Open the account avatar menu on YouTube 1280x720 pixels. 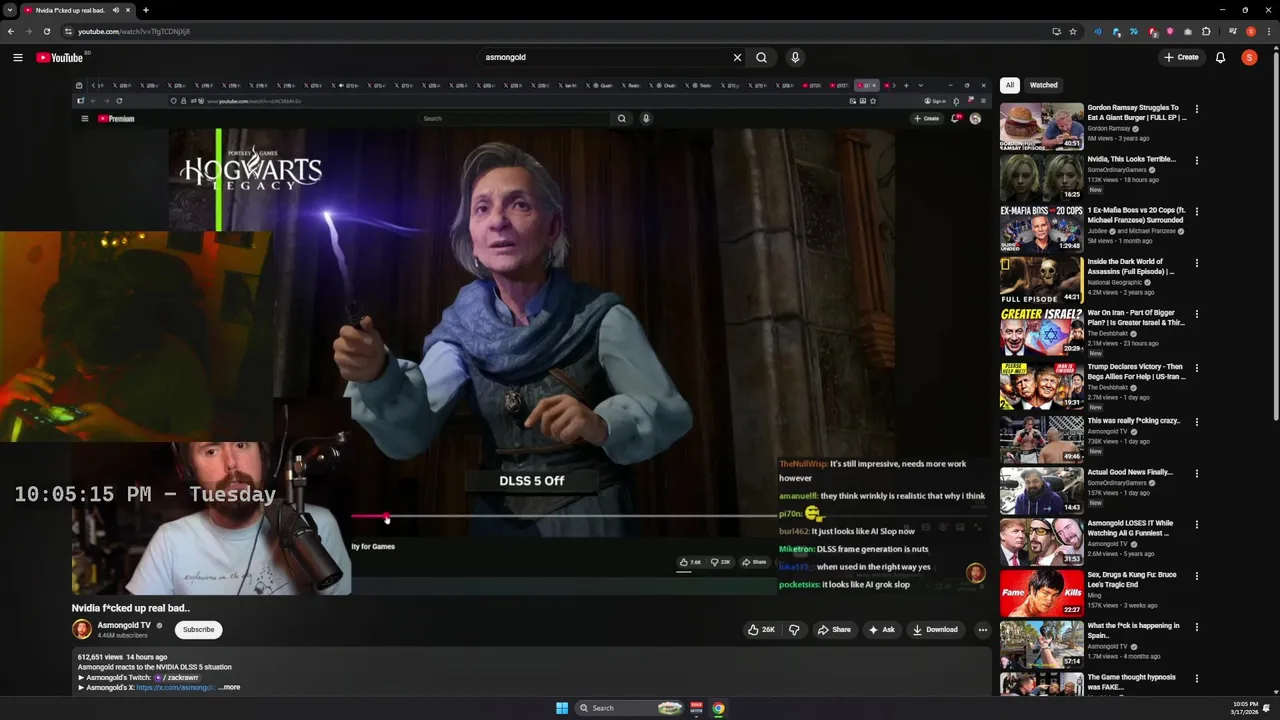1249,57
